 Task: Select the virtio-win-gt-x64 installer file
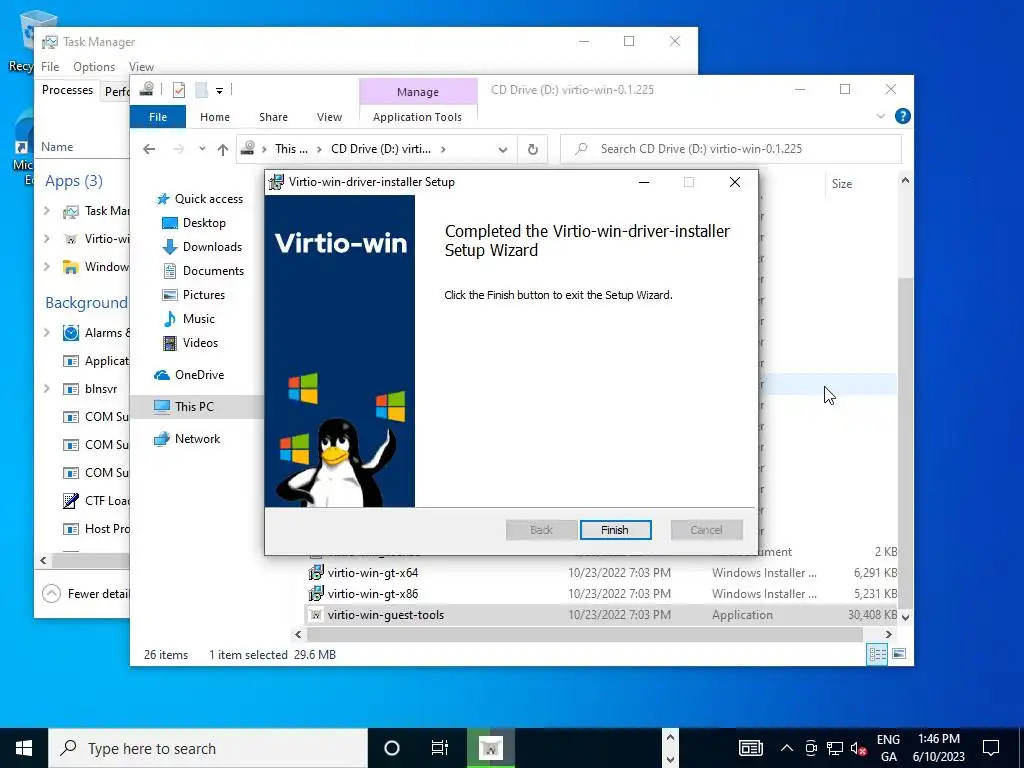pyautogui.click(x=373, y=573)
